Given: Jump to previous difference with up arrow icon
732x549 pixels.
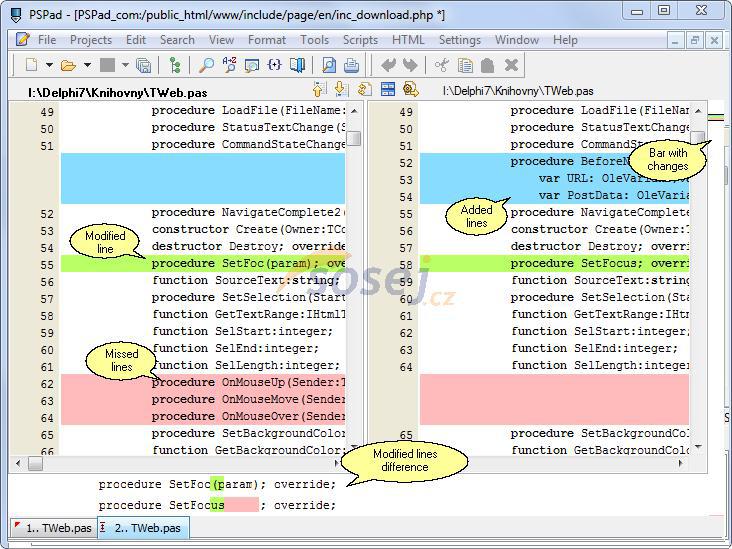Looking at the screenshot, I should 318,90.
